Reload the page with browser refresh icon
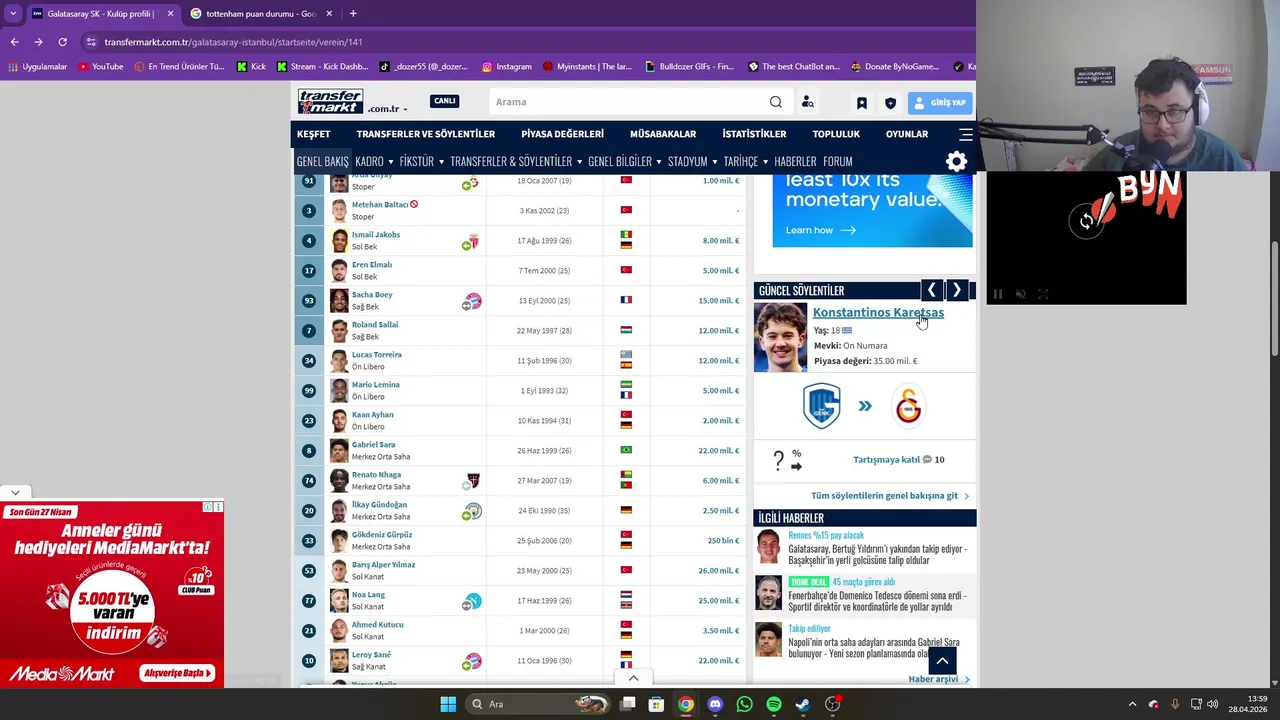Viewport: 1280px width, 720px height. pos(62,42)
